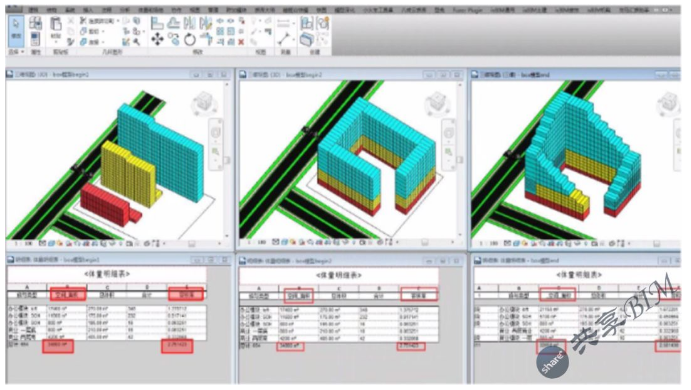
Task: Open view scale list in end 3D view
Action: pyautogui.click(x=489, y=243)
